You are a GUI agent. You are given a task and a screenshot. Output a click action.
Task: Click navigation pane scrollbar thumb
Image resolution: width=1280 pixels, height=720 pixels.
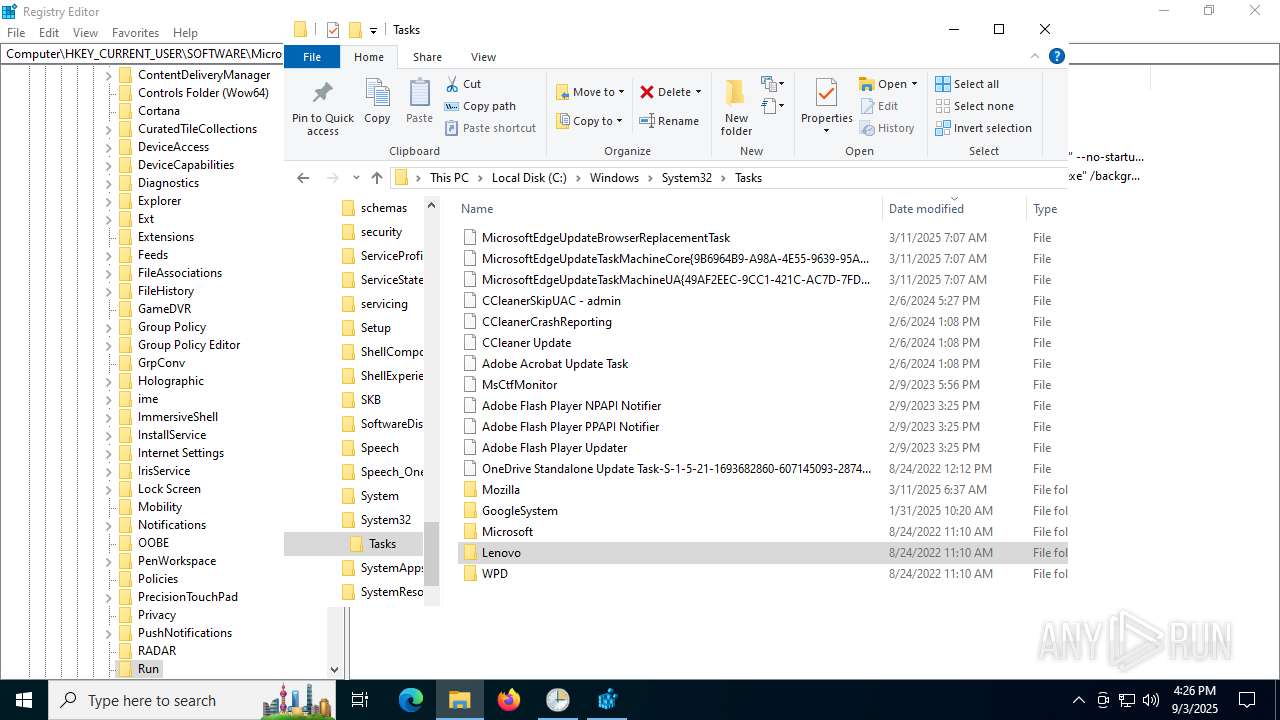pyautogui.click(x=432, y=554)
